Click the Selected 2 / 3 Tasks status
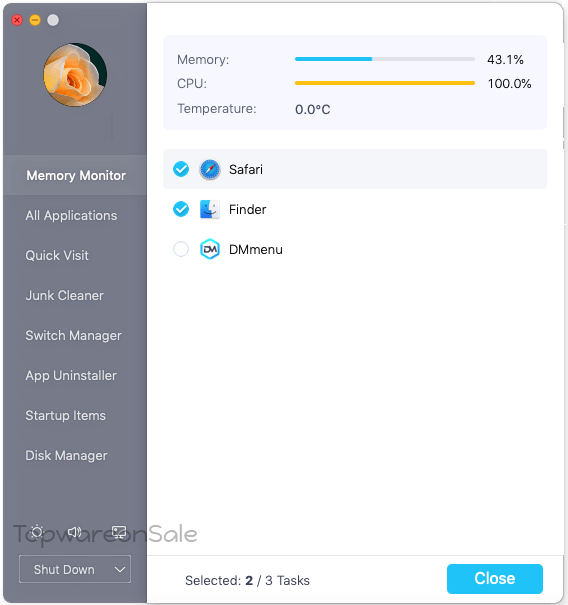This screenshot has width=568, height=605. (x=247, y=580)
